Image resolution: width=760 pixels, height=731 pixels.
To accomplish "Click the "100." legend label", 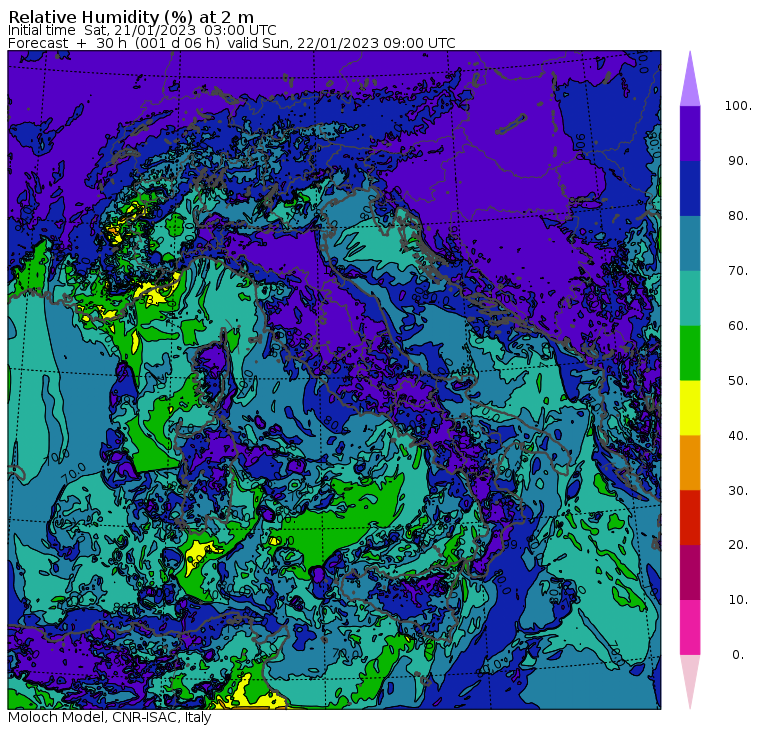I will pos(738,106).
